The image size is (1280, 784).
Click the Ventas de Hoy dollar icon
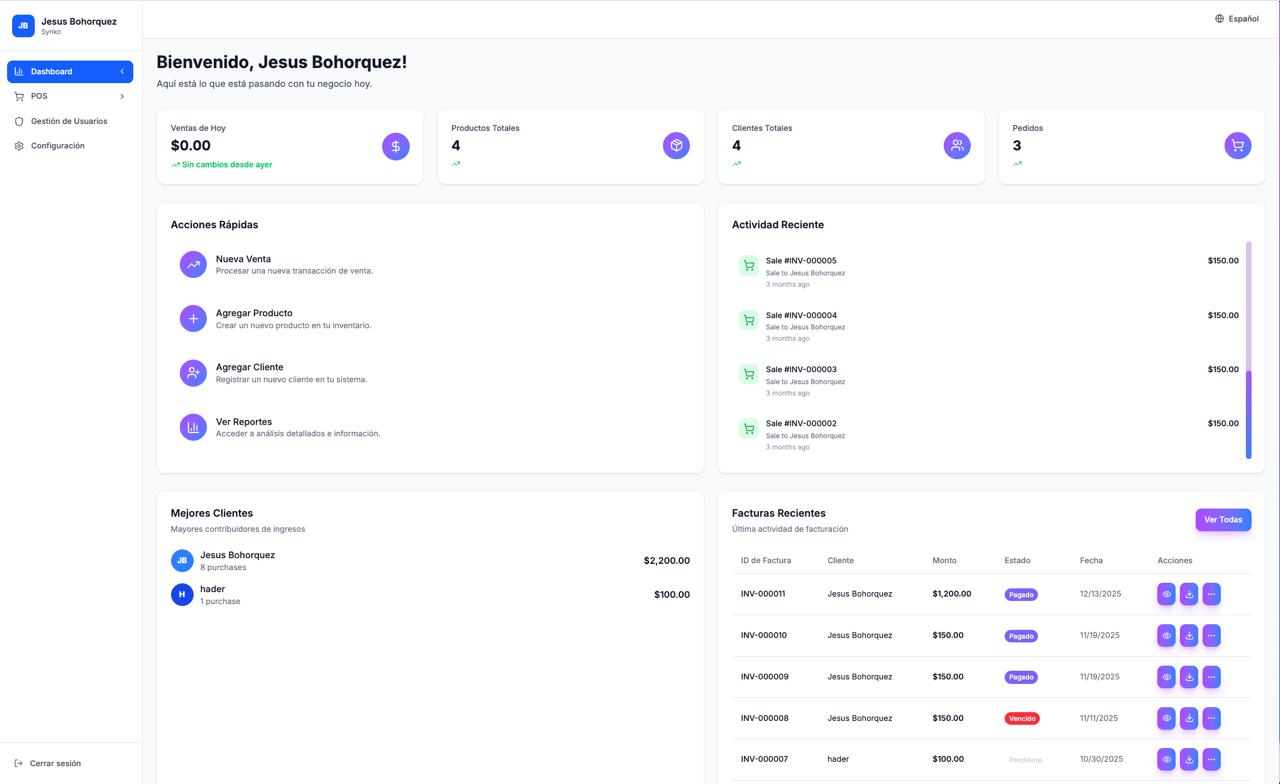click(x=396, y=146)
